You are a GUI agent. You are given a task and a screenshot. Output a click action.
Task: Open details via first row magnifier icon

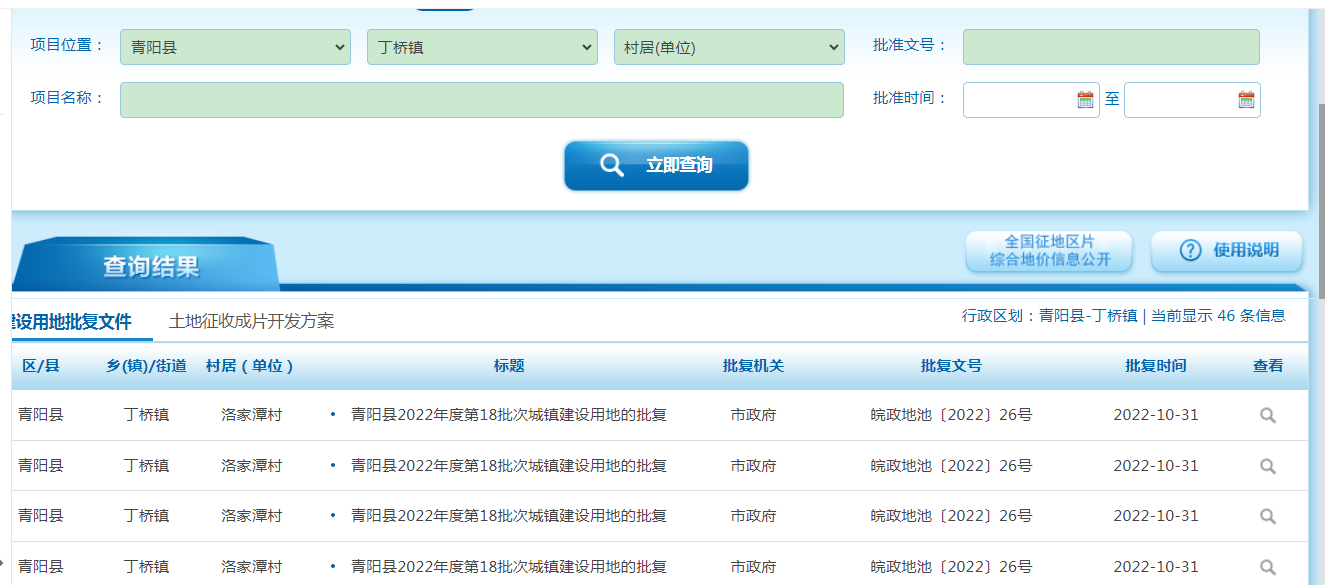[1267, 416]
